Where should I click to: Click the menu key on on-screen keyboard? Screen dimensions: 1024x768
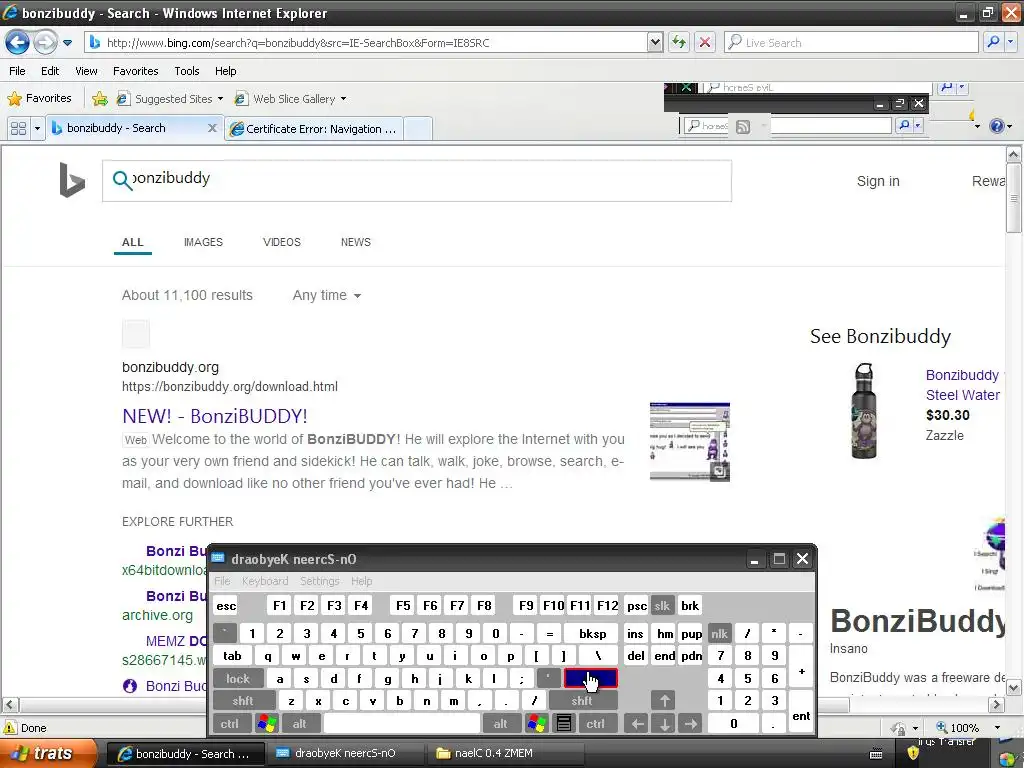pos(564,724)
